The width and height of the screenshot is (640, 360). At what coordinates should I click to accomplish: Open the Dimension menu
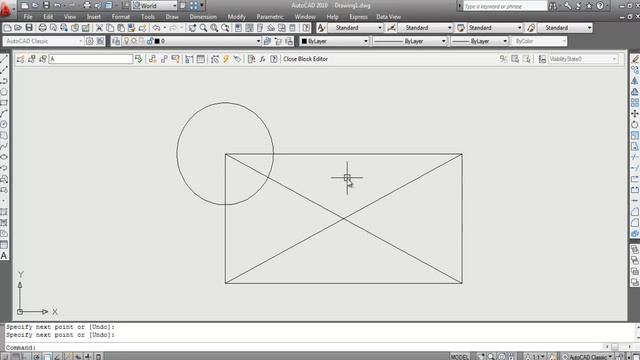coord(203,17)
